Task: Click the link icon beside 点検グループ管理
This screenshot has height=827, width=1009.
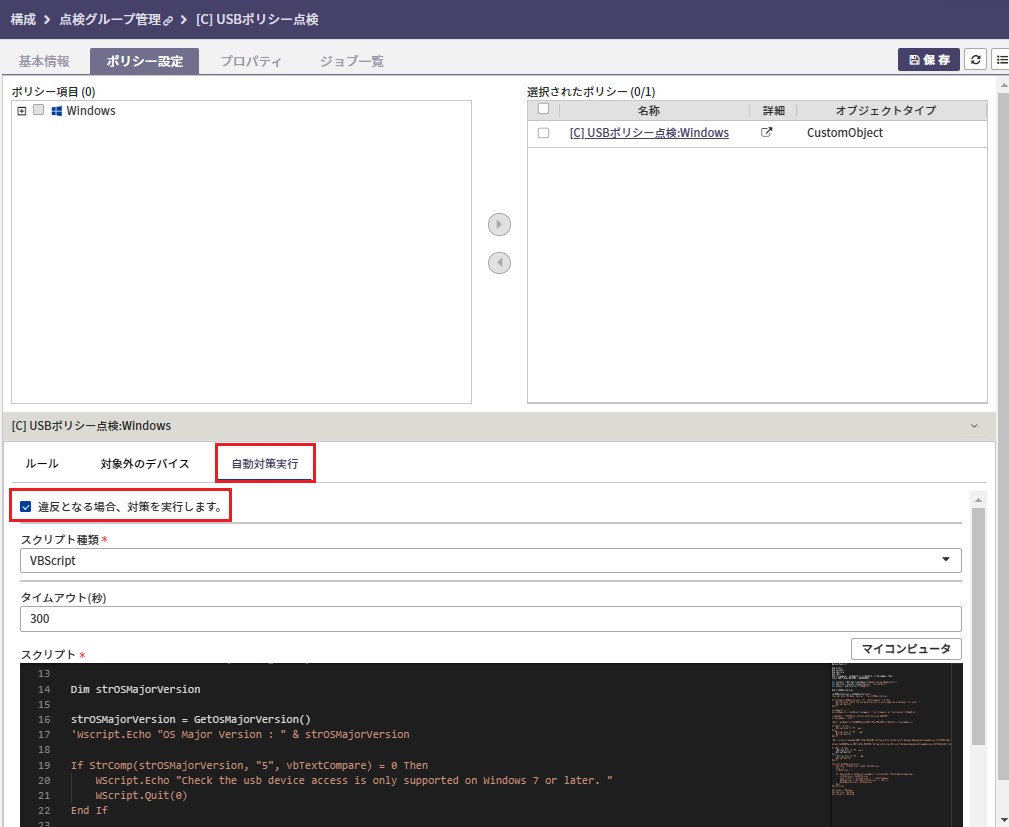Action: click(168, 21)
